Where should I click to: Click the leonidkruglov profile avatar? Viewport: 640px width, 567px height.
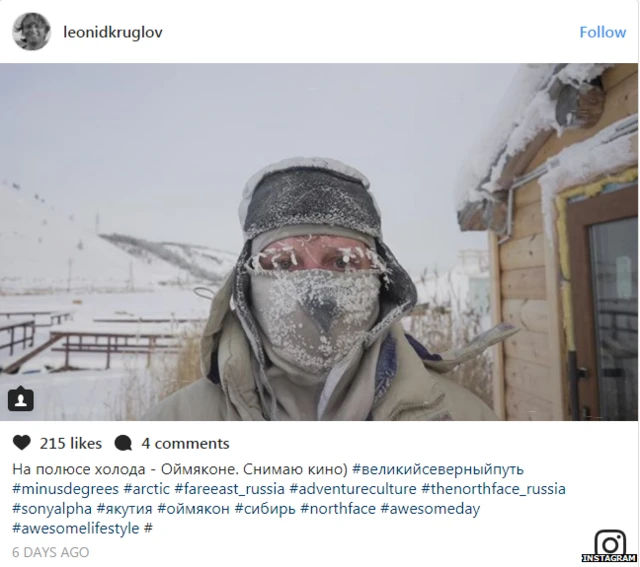[31, 31]
